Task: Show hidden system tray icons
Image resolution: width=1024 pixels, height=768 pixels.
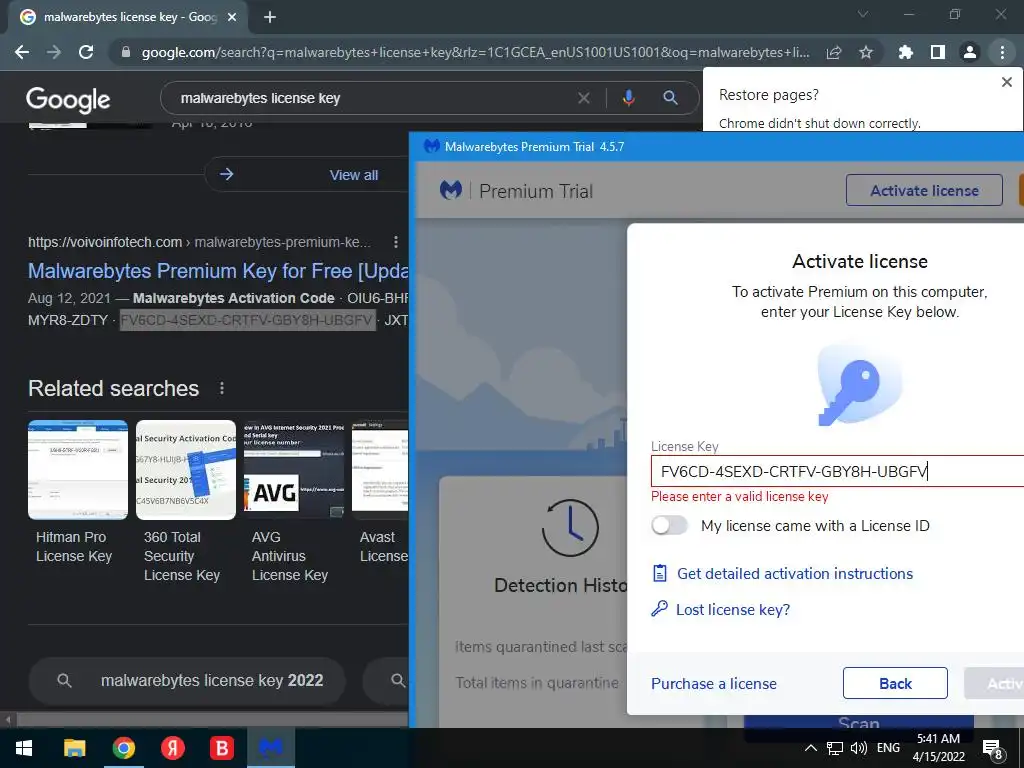Action: pos(810,748)
